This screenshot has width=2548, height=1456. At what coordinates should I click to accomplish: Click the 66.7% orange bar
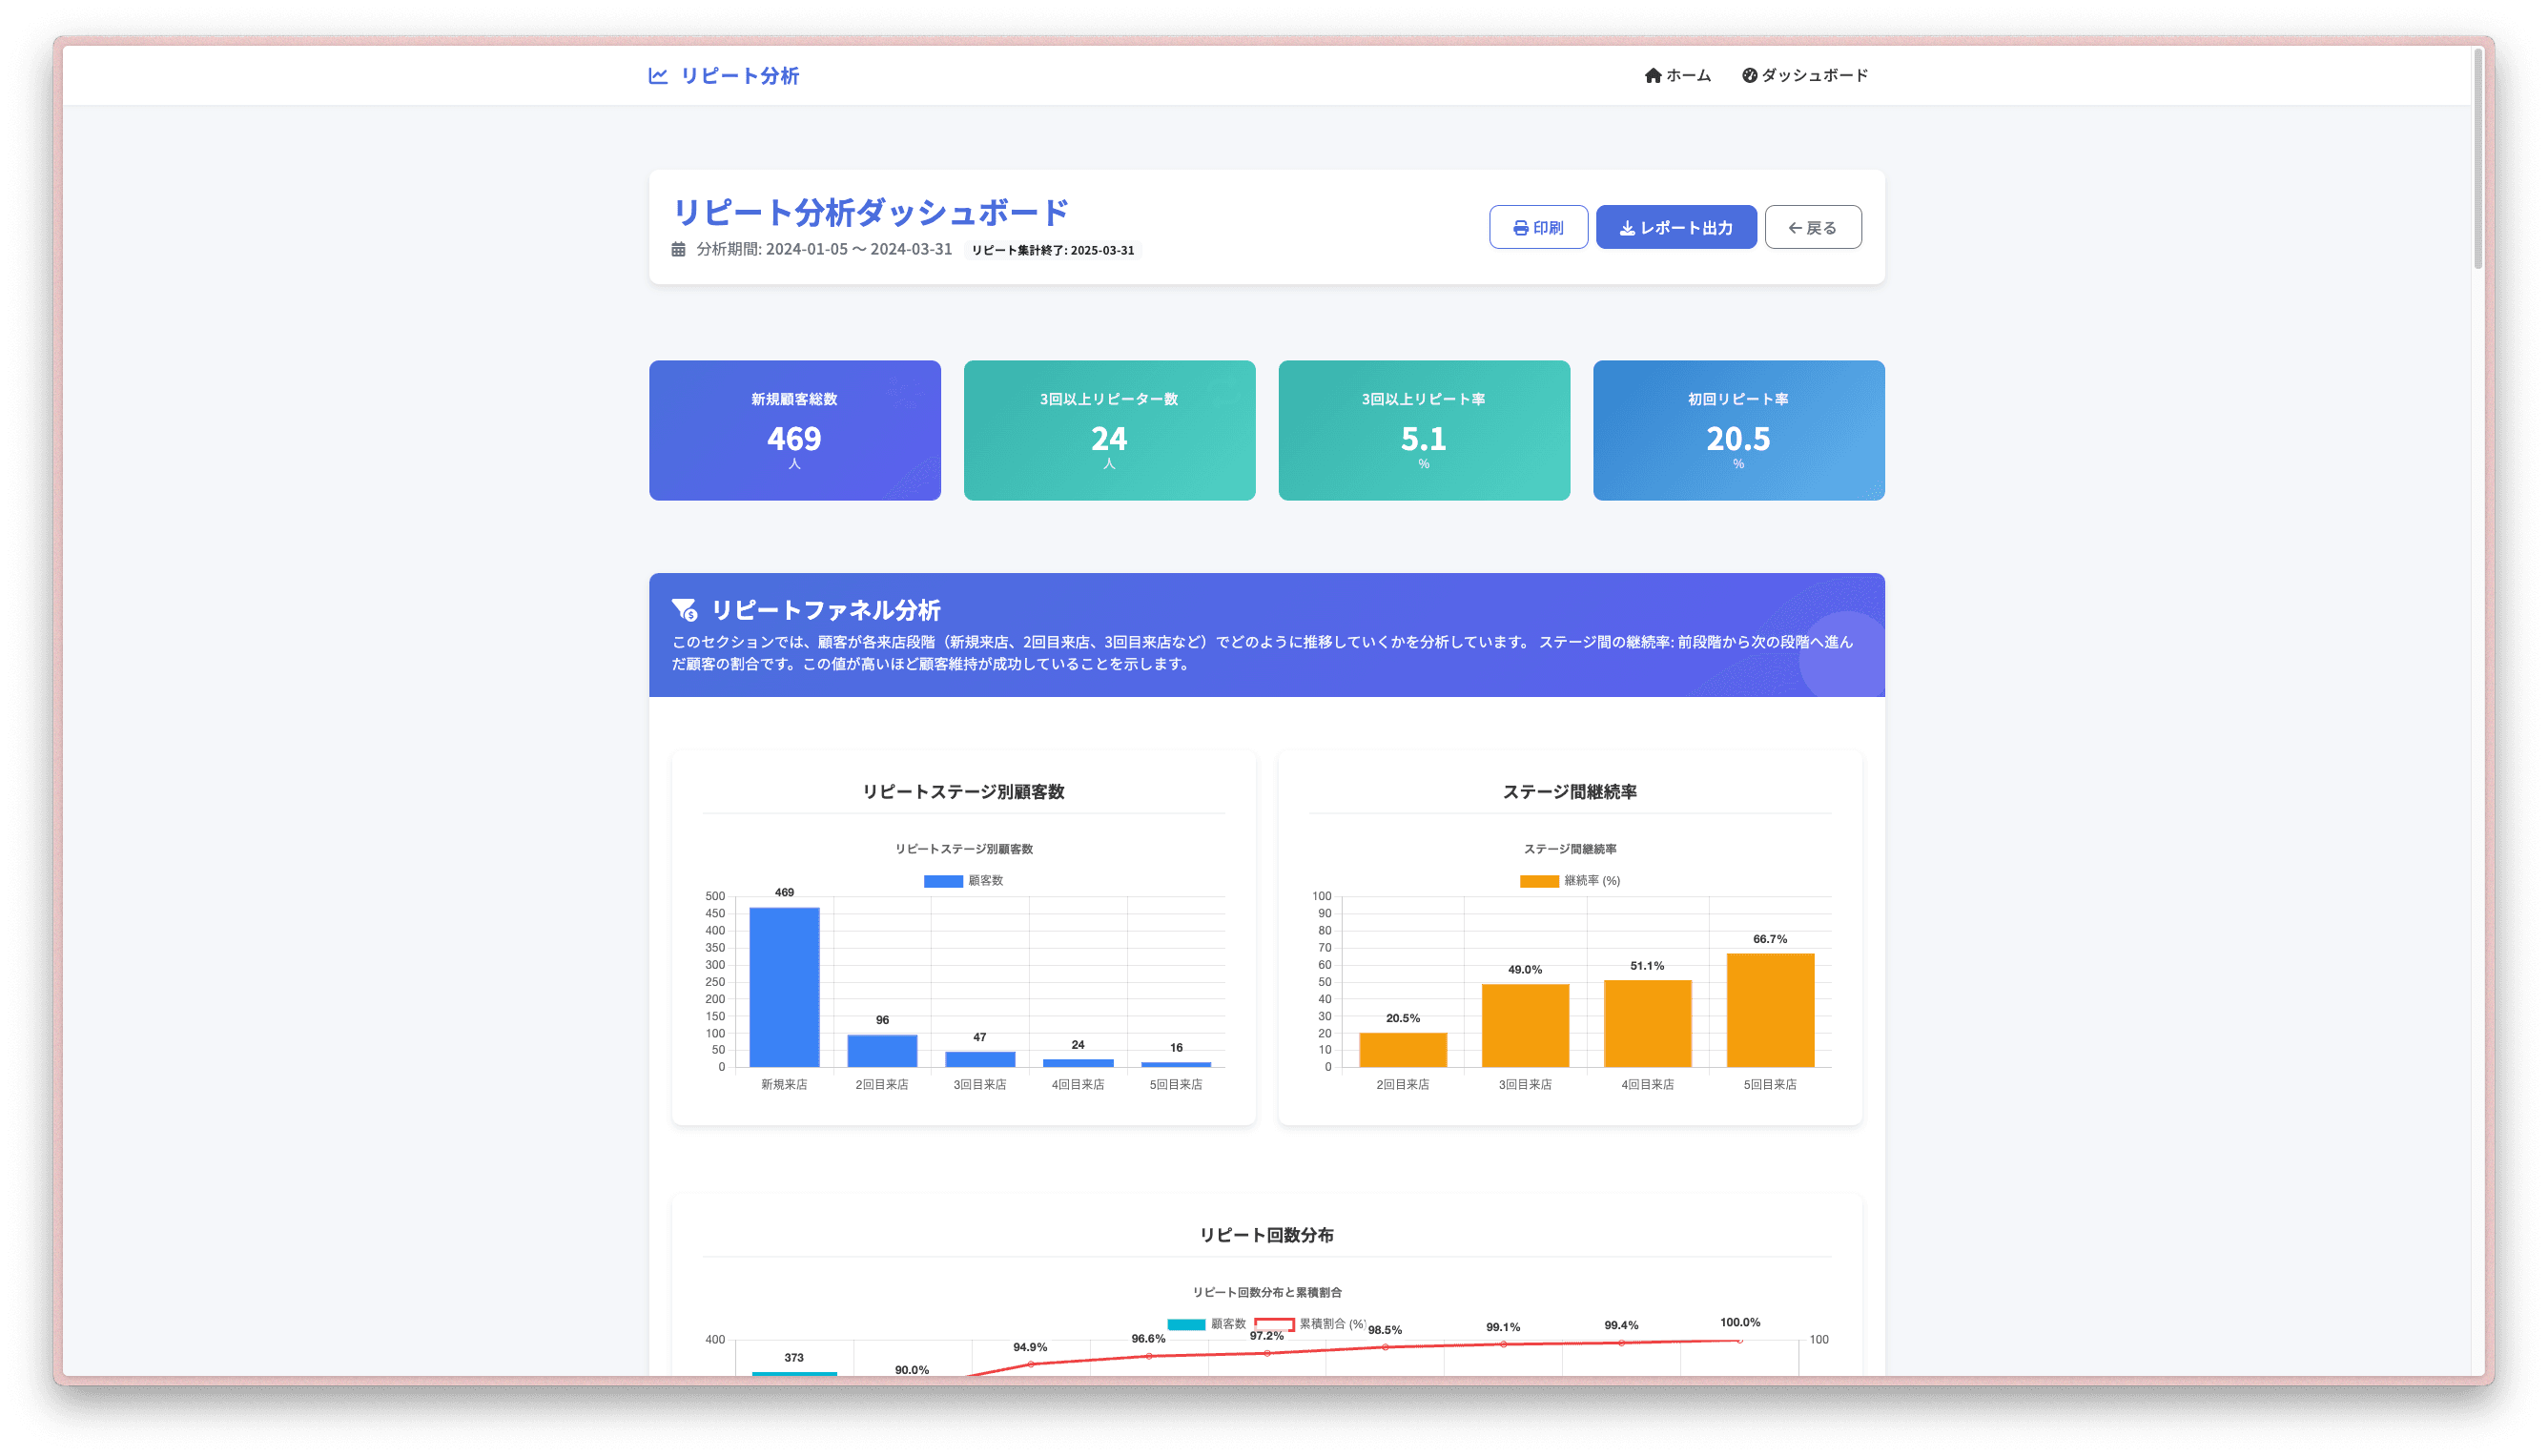[x=1770, y=1010]
